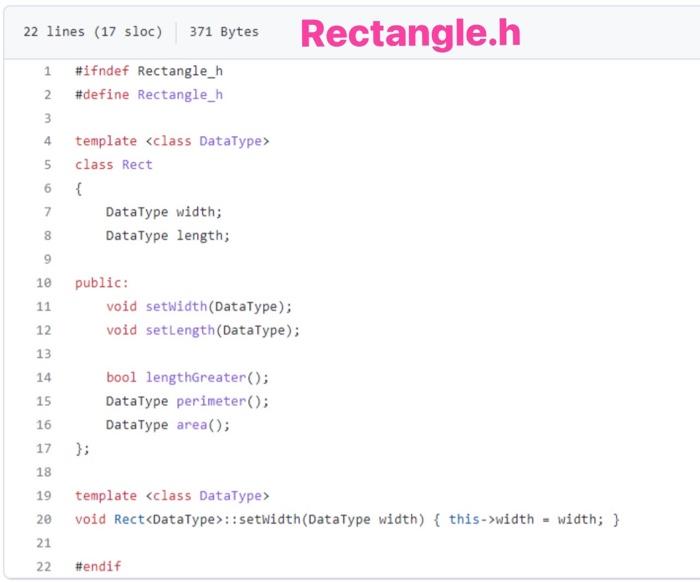Click line number 22 in the gutter
700x583 pixels.
(44, 566)
